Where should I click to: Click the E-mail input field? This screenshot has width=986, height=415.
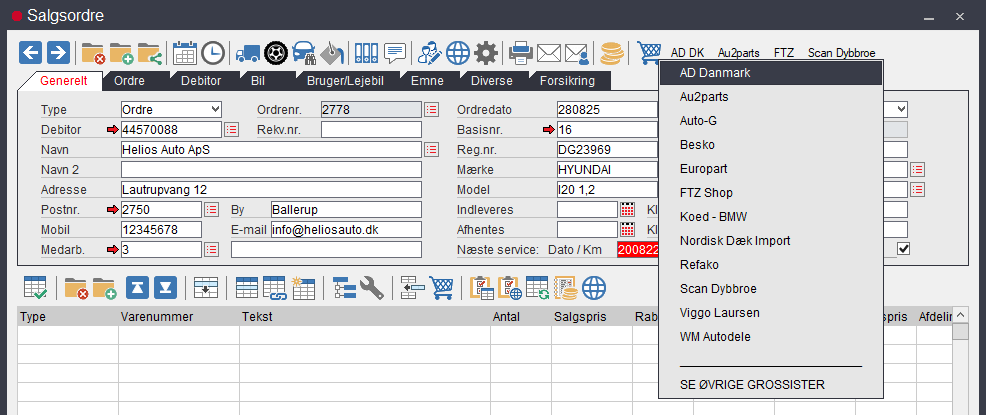[x=331, y=229]
